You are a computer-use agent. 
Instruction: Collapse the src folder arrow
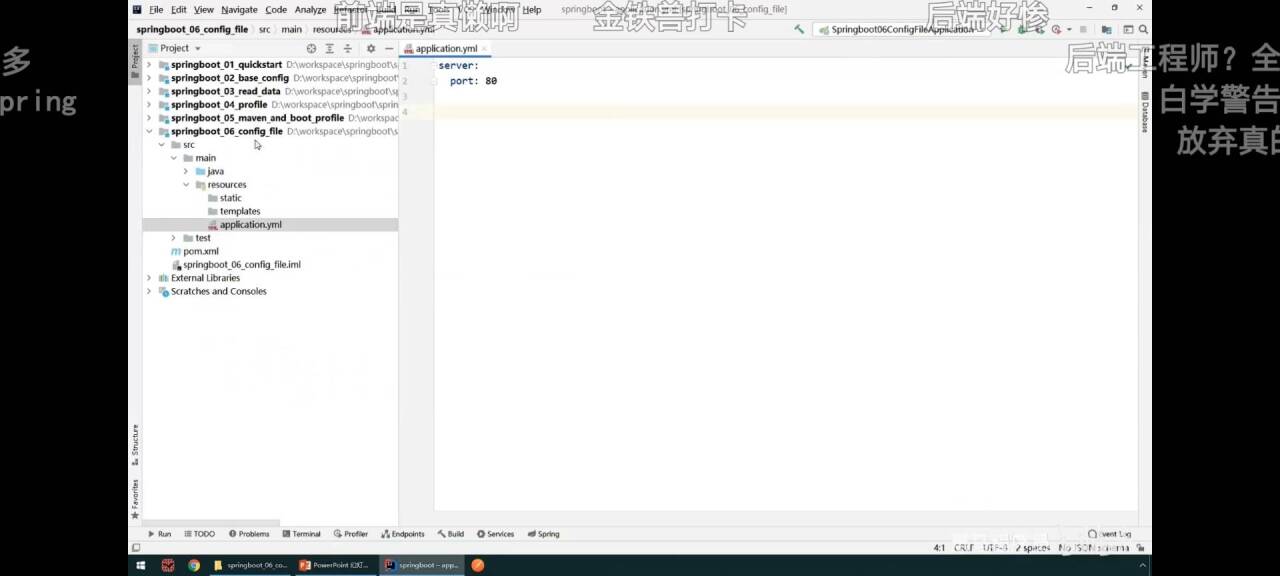coord(162,145)
